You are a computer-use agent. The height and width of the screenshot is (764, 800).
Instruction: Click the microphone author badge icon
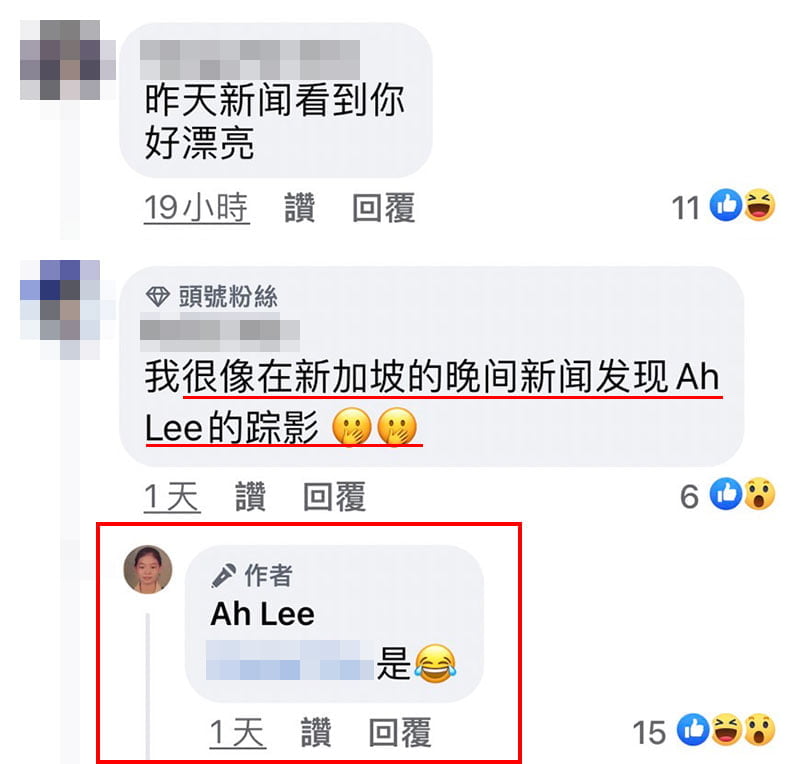223,576
